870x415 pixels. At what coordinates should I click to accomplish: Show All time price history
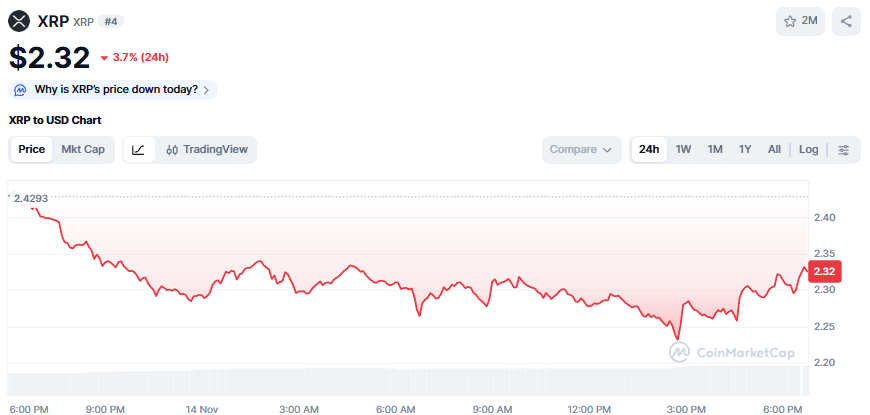click(774, 150)
